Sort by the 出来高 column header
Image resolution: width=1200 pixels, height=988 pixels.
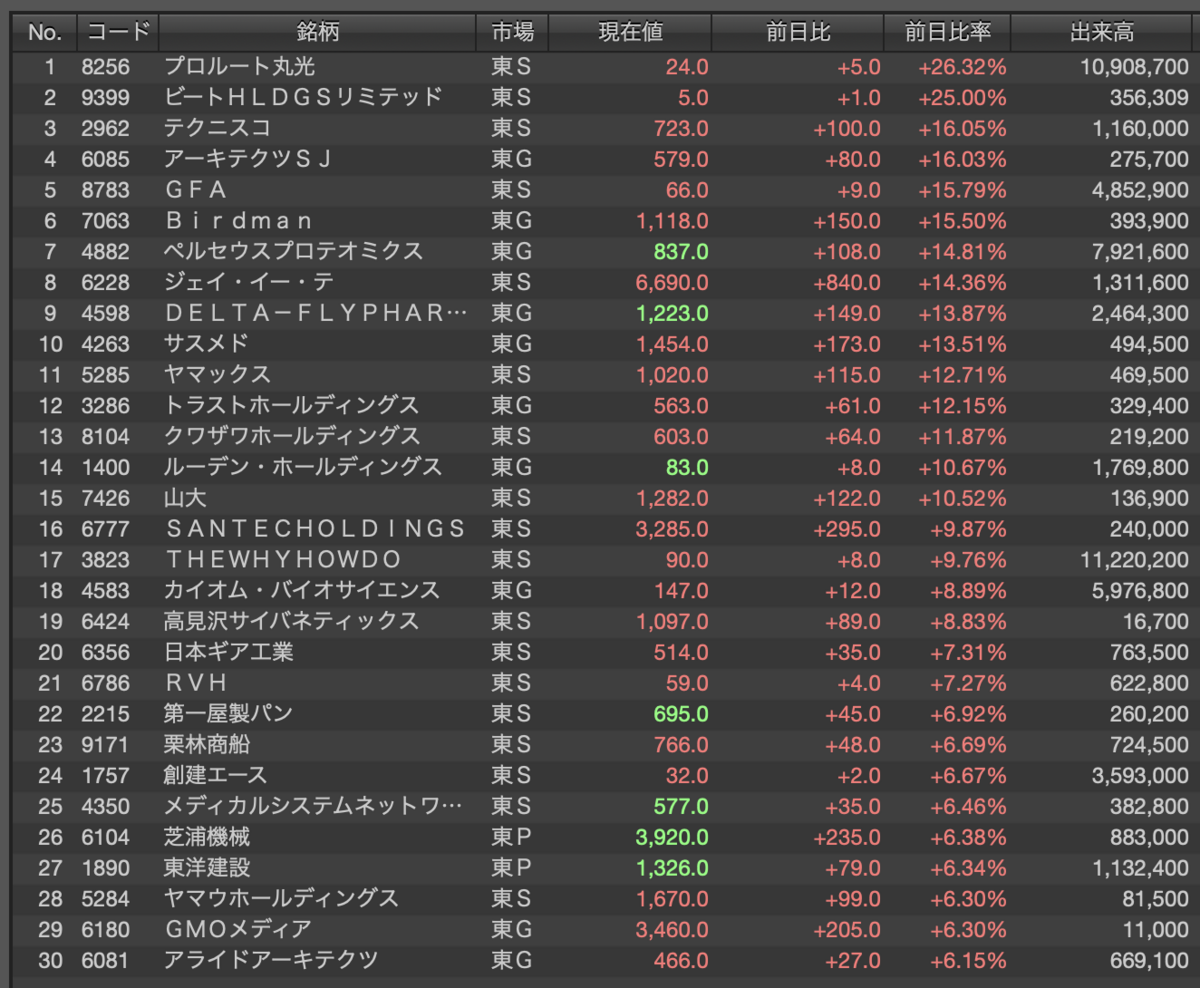[x=1102, y=32]
